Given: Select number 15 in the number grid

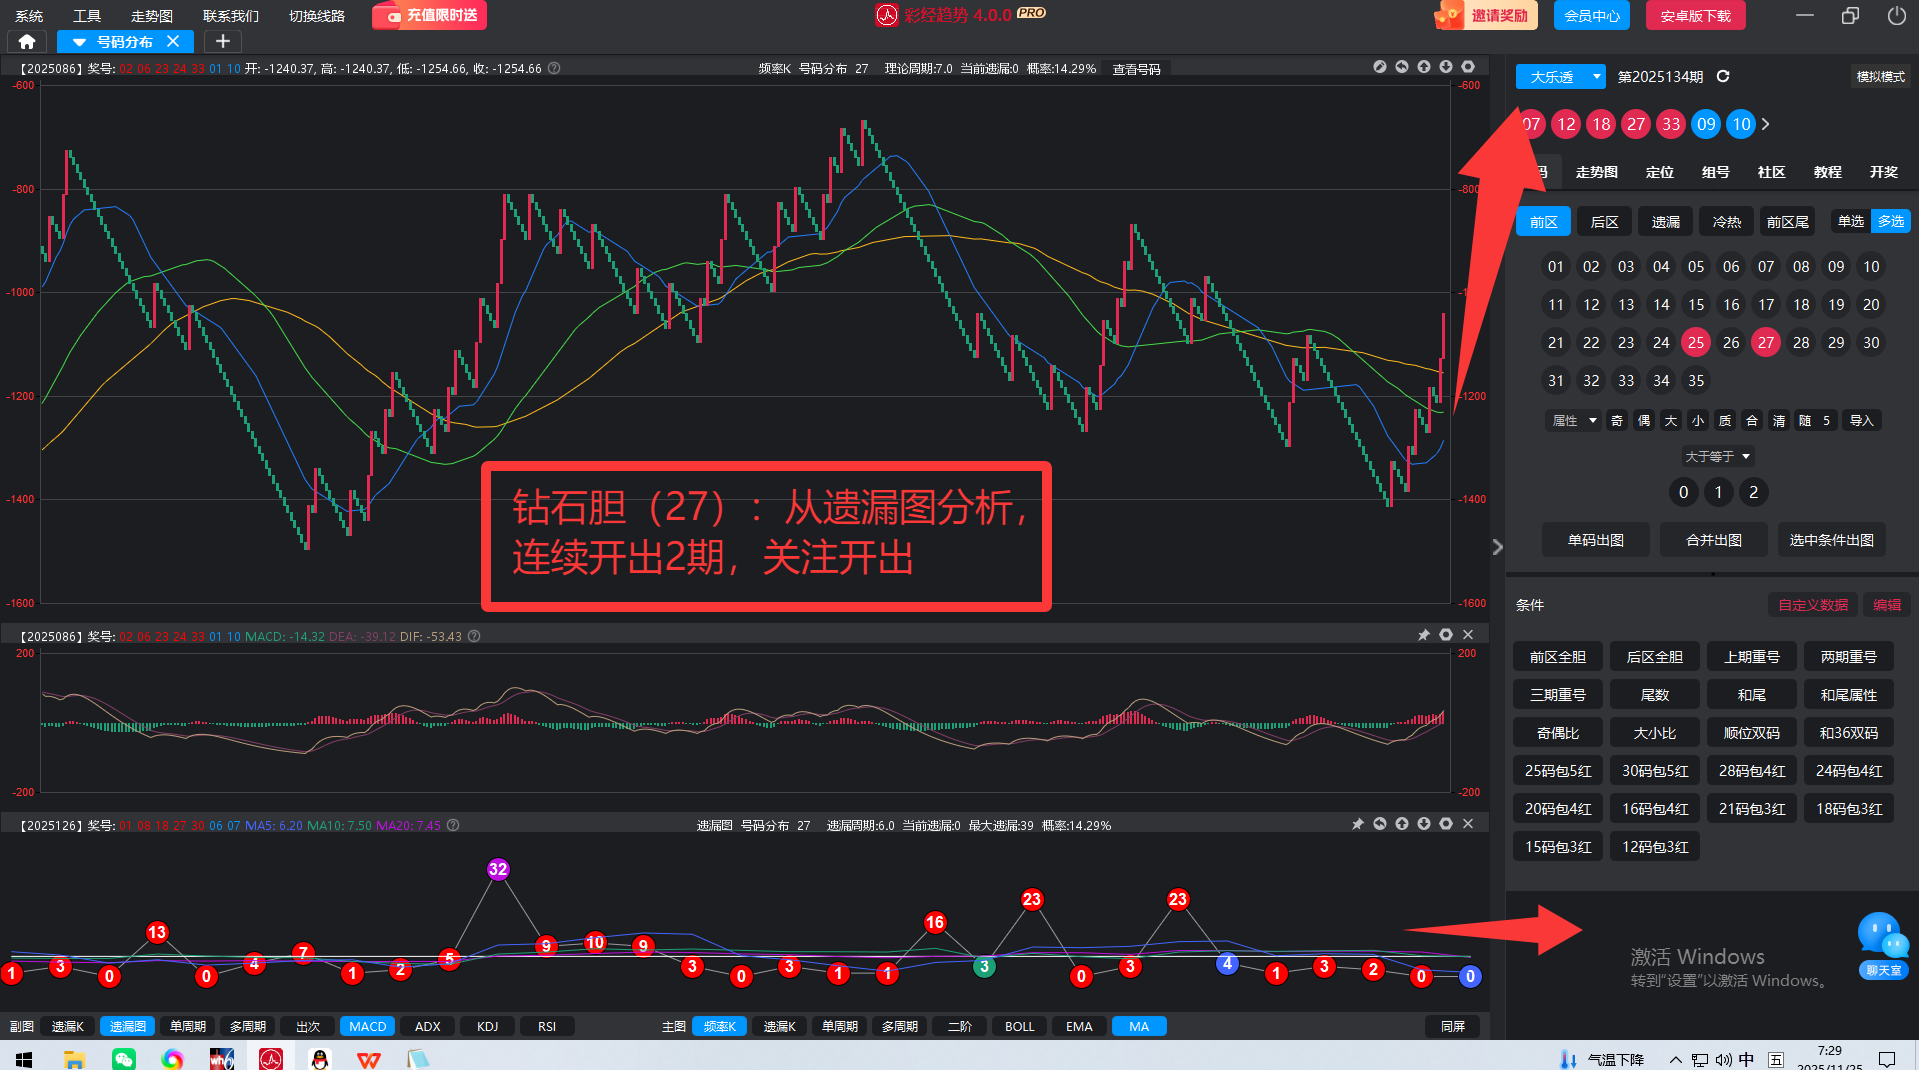Looking at the screenshot, I should pyautogui.click(x=1696, y=304).
